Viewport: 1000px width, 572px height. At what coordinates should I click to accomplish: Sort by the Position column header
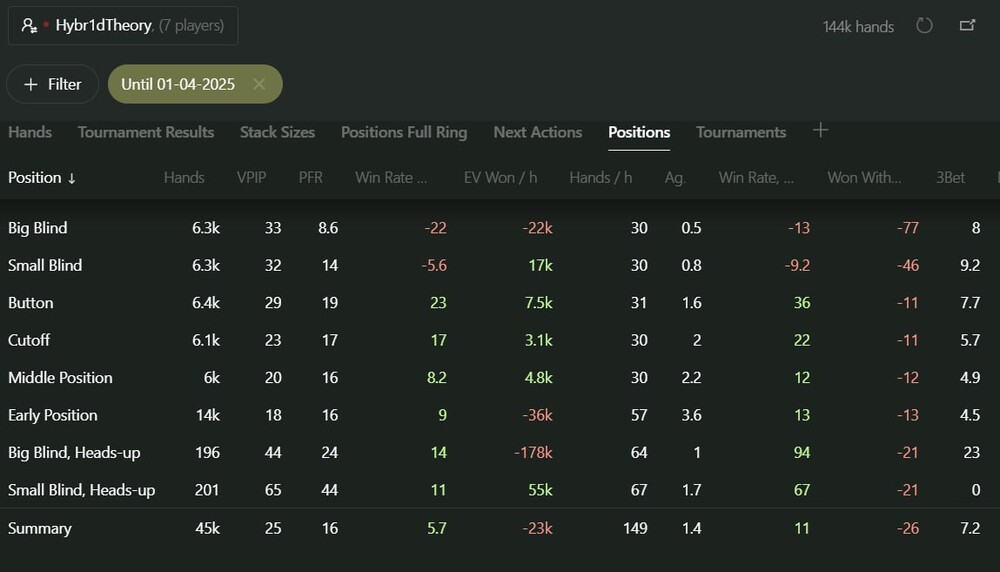pyautogui.click(x=42, y=177)
